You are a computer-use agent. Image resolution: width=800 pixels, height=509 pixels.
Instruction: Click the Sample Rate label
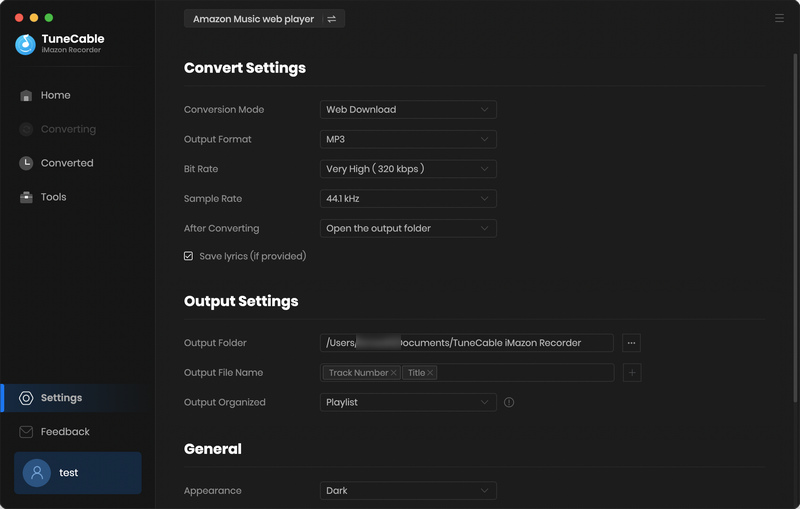213,199
